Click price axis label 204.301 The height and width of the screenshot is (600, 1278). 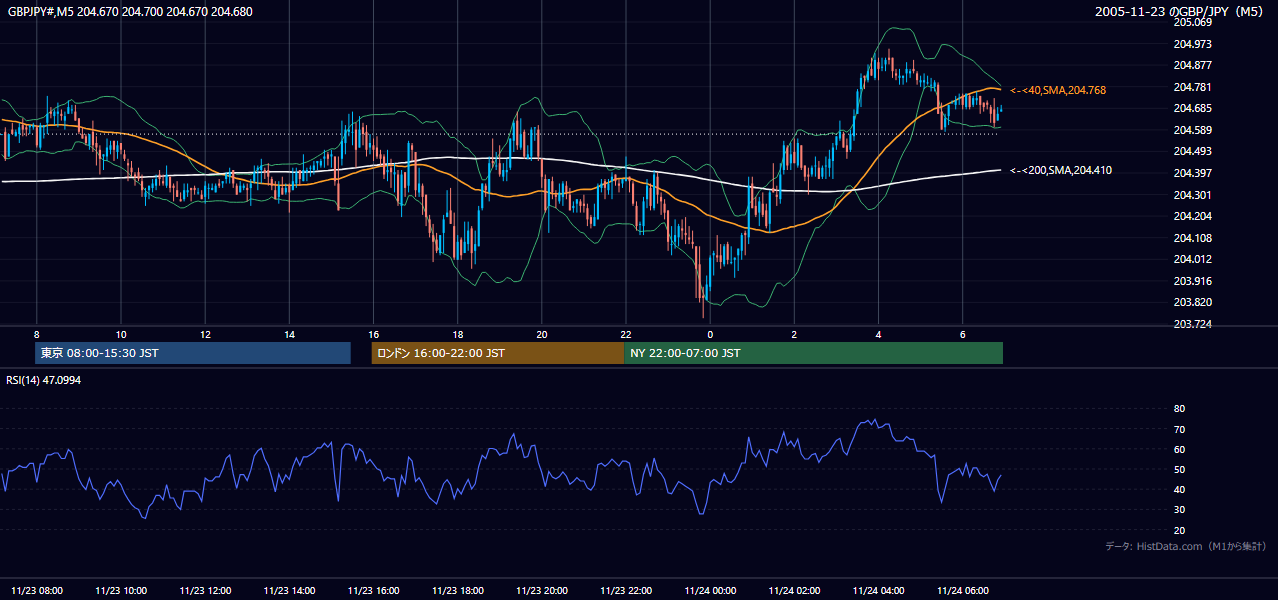pyautogui.click(x=1192, y=195)
